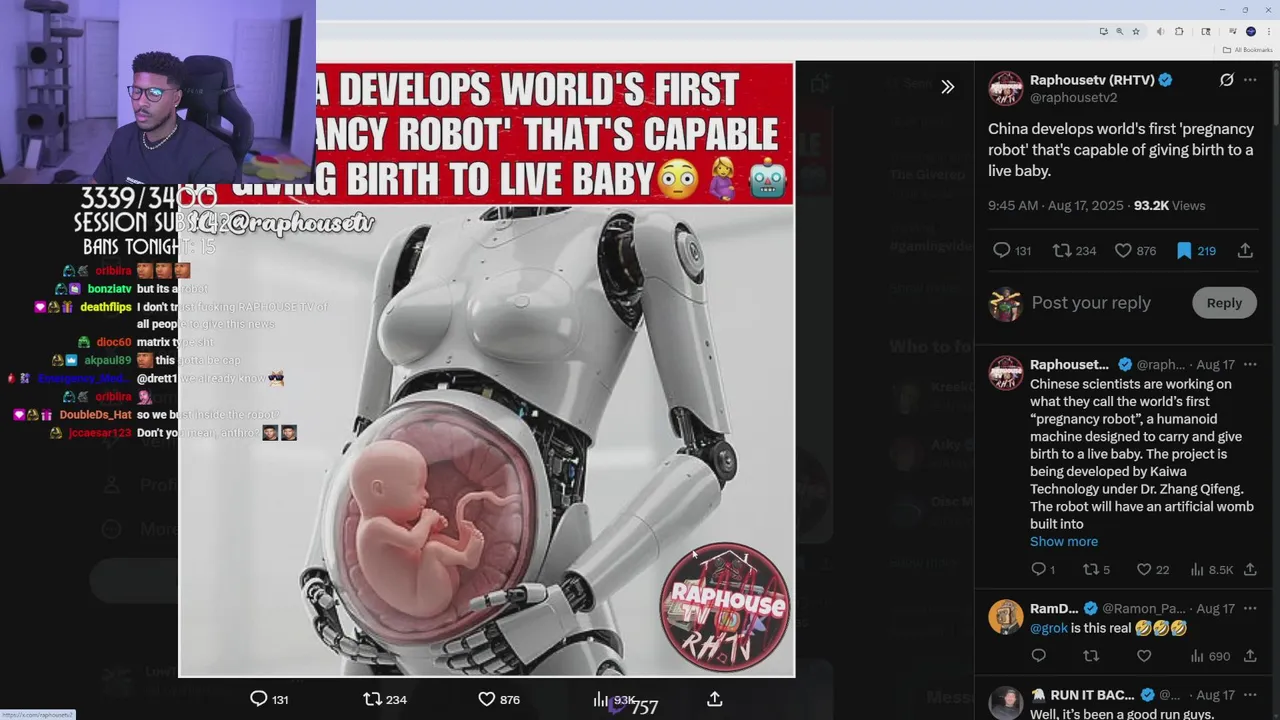Open the Chrome profile avatar
Viewport: 1280px width, 720px height.
(1250, 32)
